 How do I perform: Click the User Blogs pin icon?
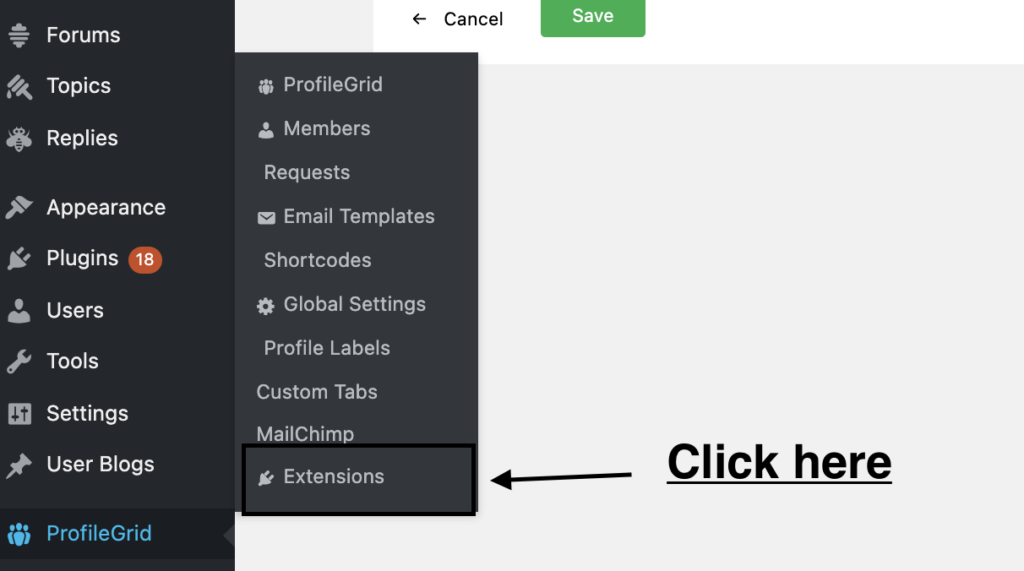pos(18,465)
